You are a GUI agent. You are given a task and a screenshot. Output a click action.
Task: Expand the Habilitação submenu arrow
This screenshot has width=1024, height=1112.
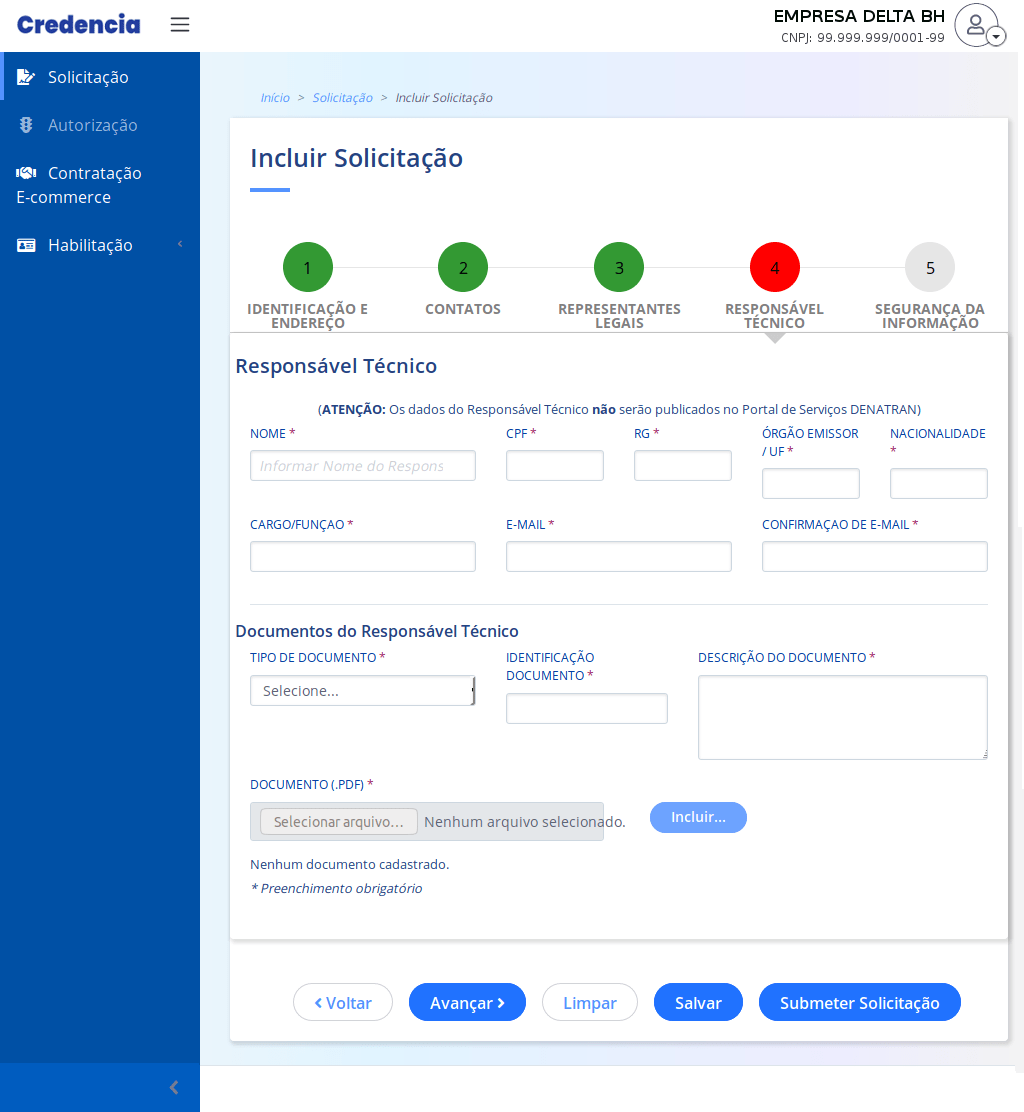tap(180, 245)
